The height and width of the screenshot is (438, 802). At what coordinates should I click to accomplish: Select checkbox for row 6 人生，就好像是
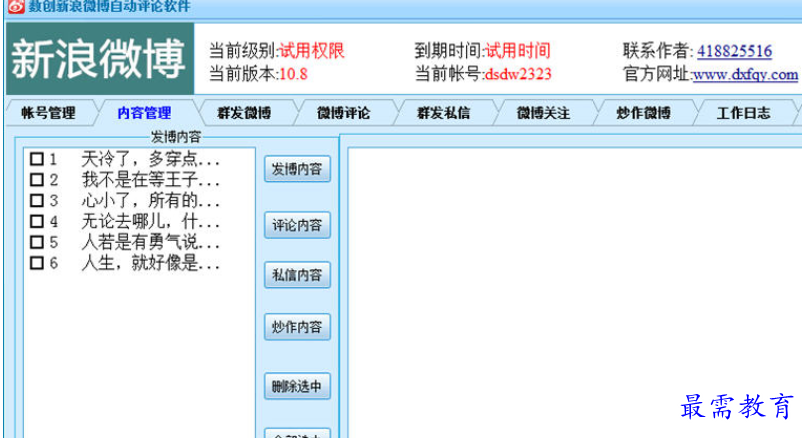(x=36, y=263)
